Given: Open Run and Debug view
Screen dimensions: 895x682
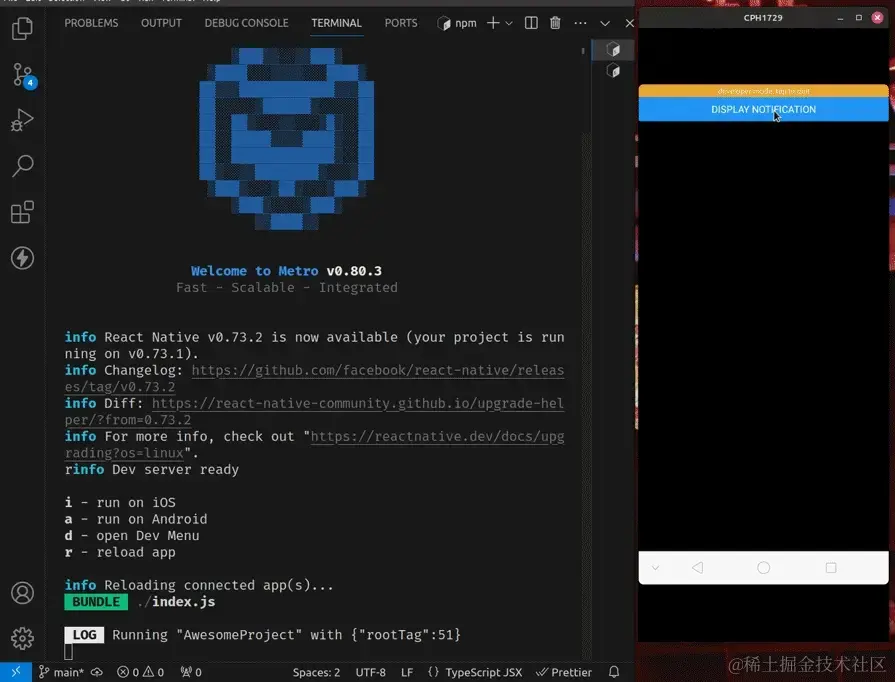Looking at the screenshot, I should click(22, 120).
